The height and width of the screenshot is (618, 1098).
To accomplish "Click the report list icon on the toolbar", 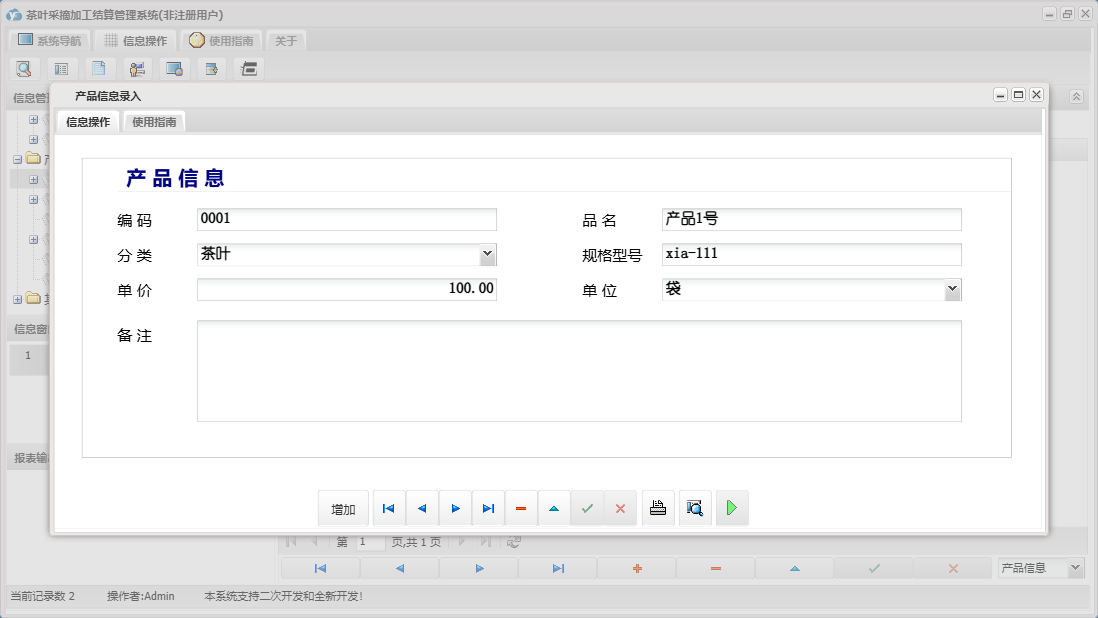I will [61, 69].
